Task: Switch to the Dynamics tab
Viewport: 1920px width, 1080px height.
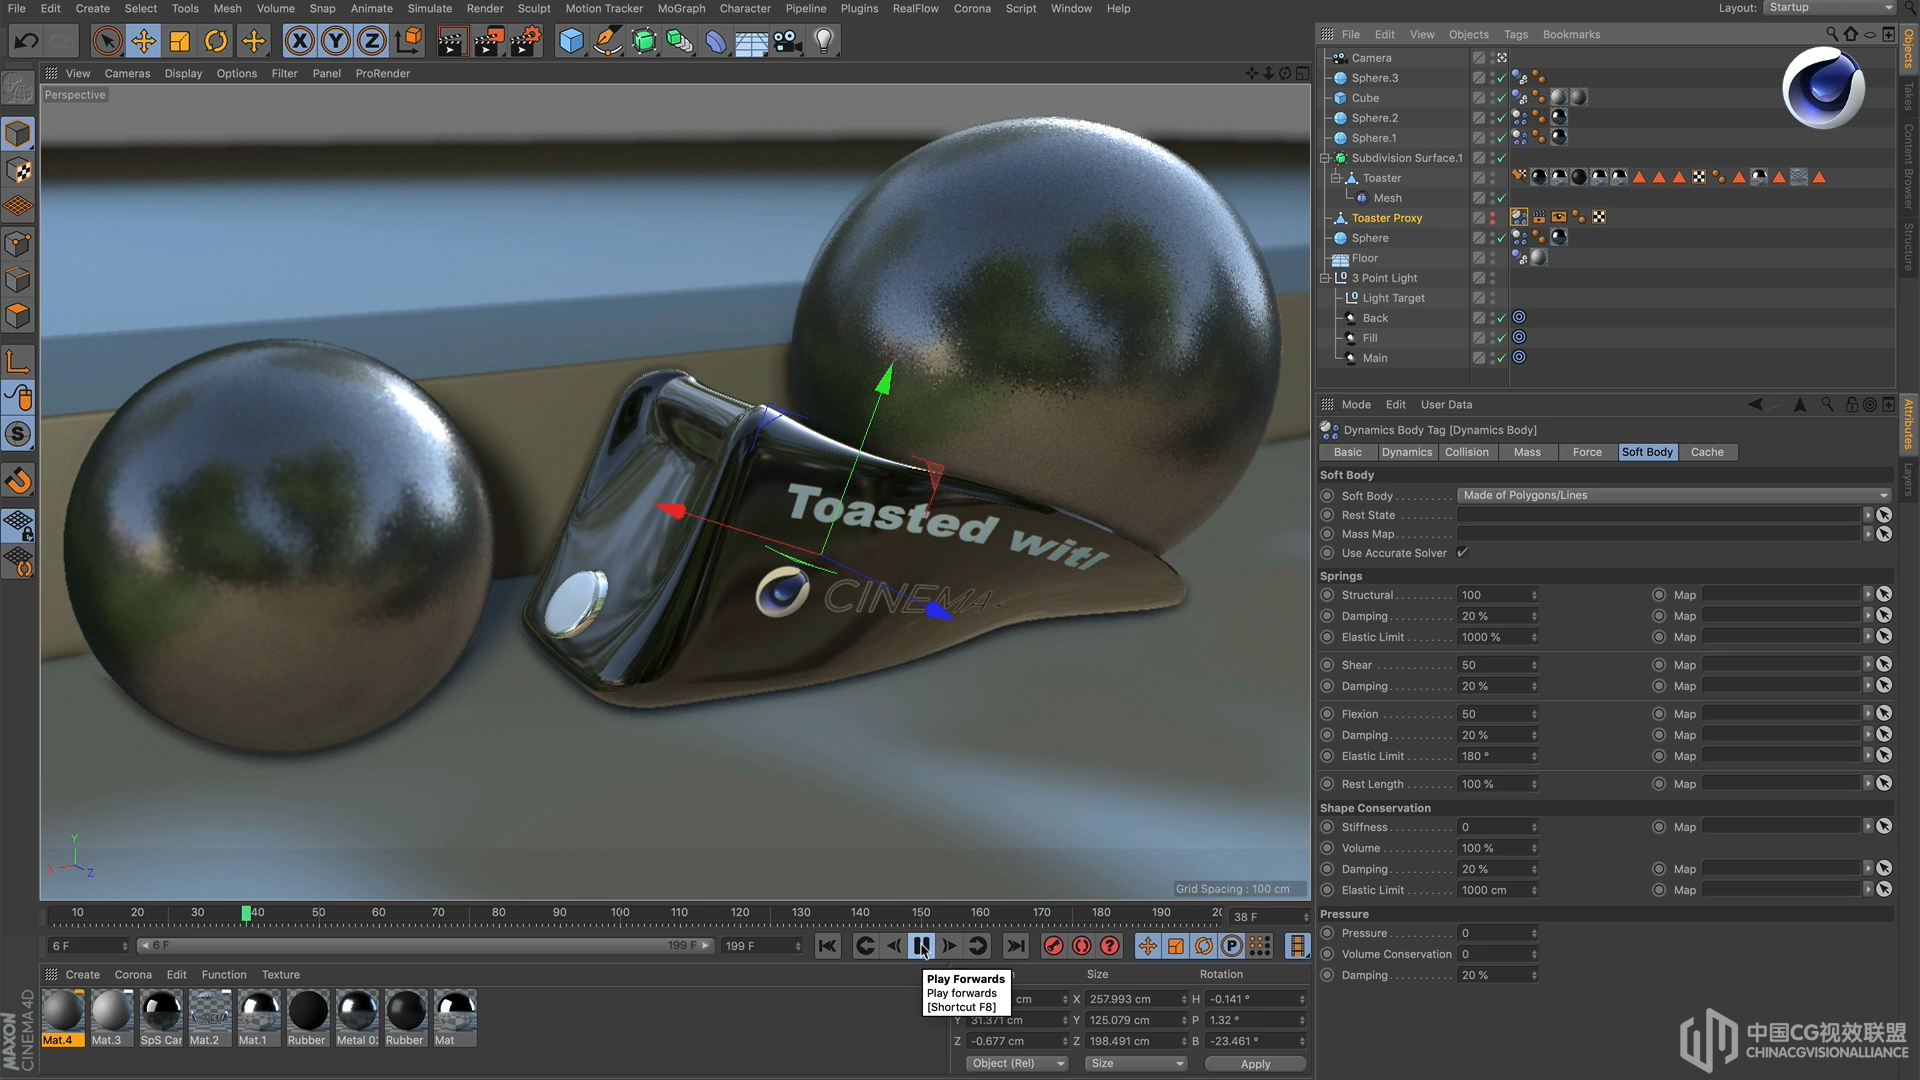Action: 1406,452
